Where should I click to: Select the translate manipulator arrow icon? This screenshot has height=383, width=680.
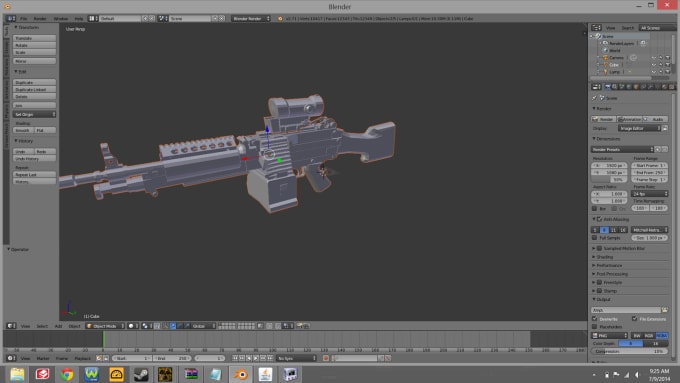click(x=173, y=326)
